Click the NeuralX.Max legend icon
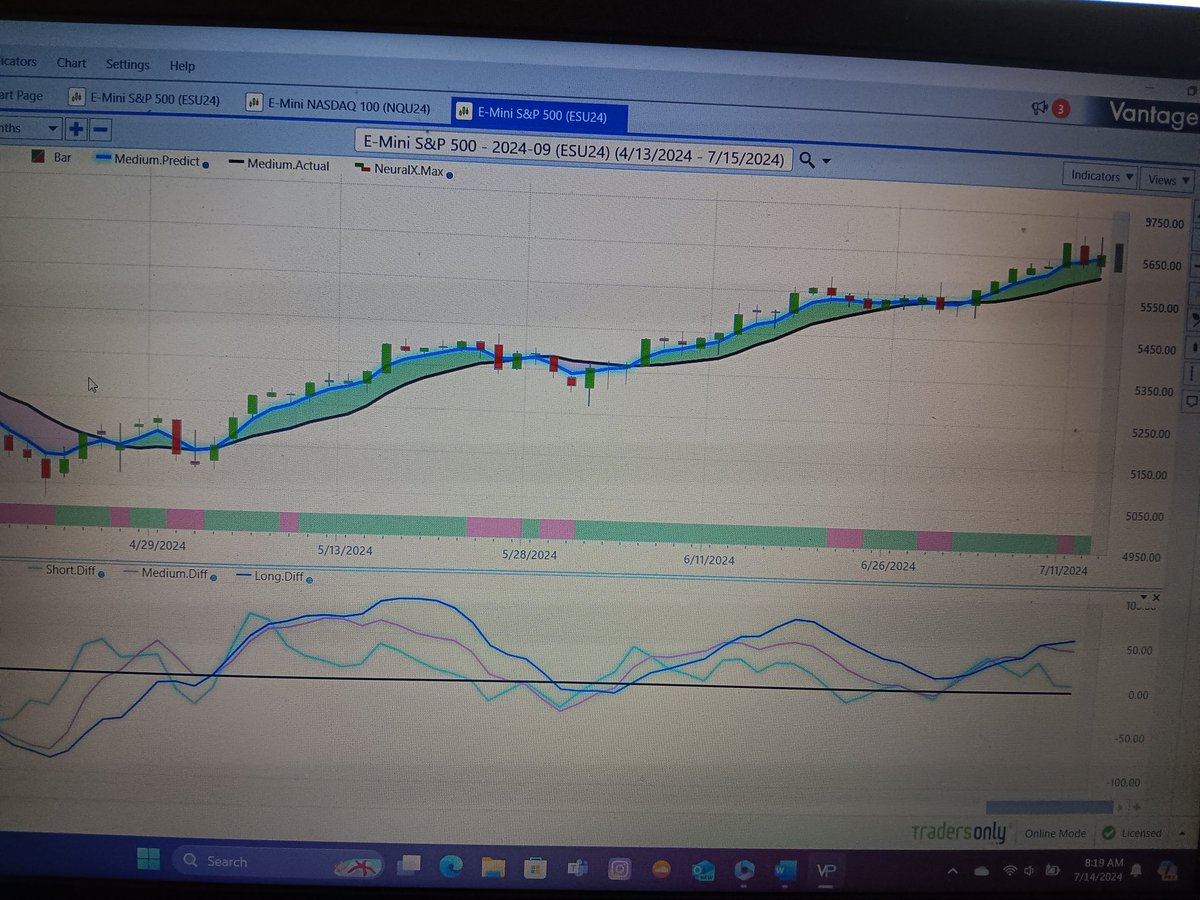The height and width of the screenshot is (900, 1200). (x=362, y=168)
